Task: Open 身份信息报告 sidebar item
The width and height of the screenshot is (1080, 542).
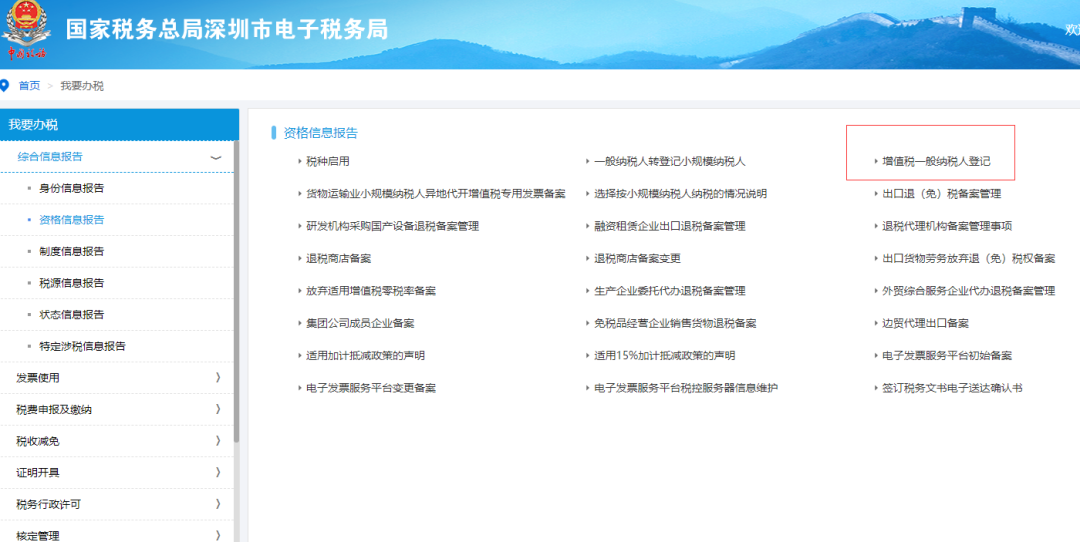Action: click(x=72, y=188)
